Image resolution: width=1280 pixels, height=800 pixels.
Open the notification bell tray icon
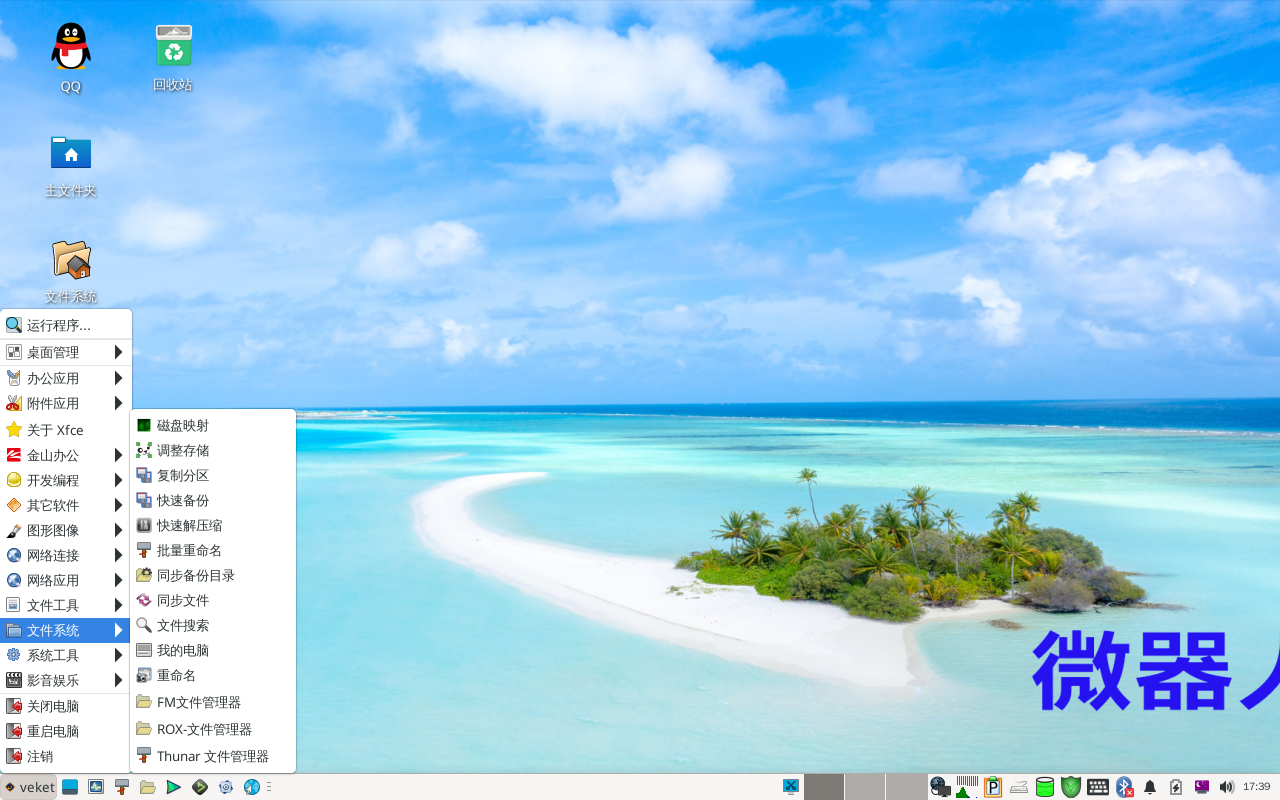click(x=1150, y=787)
